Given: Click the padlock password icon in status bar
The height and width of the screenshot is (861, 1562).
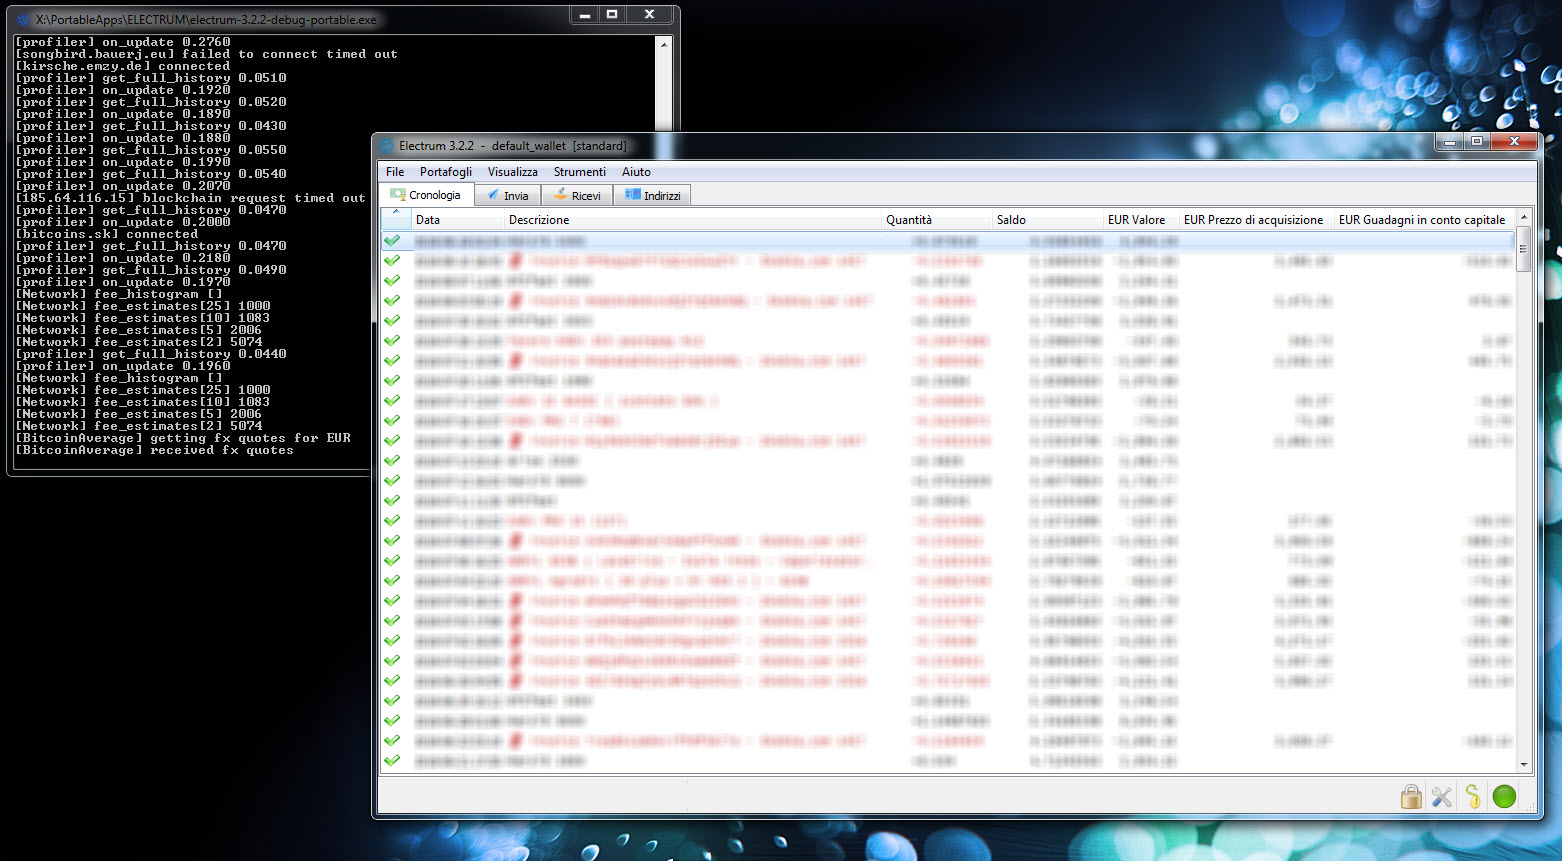Looking at the screenshot, I should pos(1411,796).
